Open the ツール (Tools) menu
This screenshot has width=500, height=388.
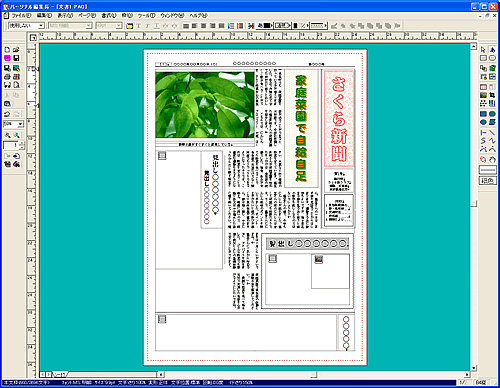[147, 16]
